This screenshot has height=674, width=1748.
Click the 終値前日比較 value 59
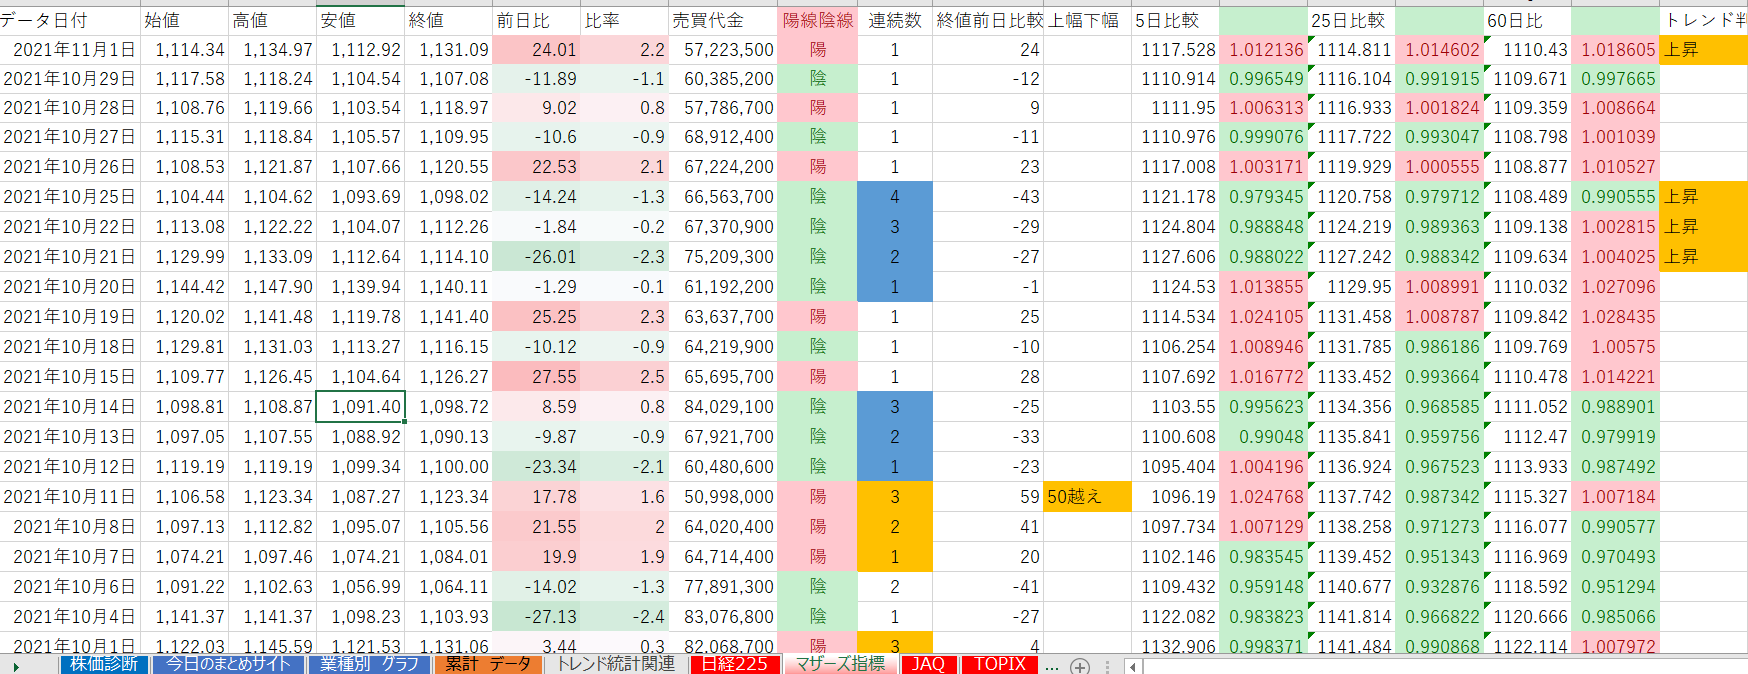coord(988,497)
